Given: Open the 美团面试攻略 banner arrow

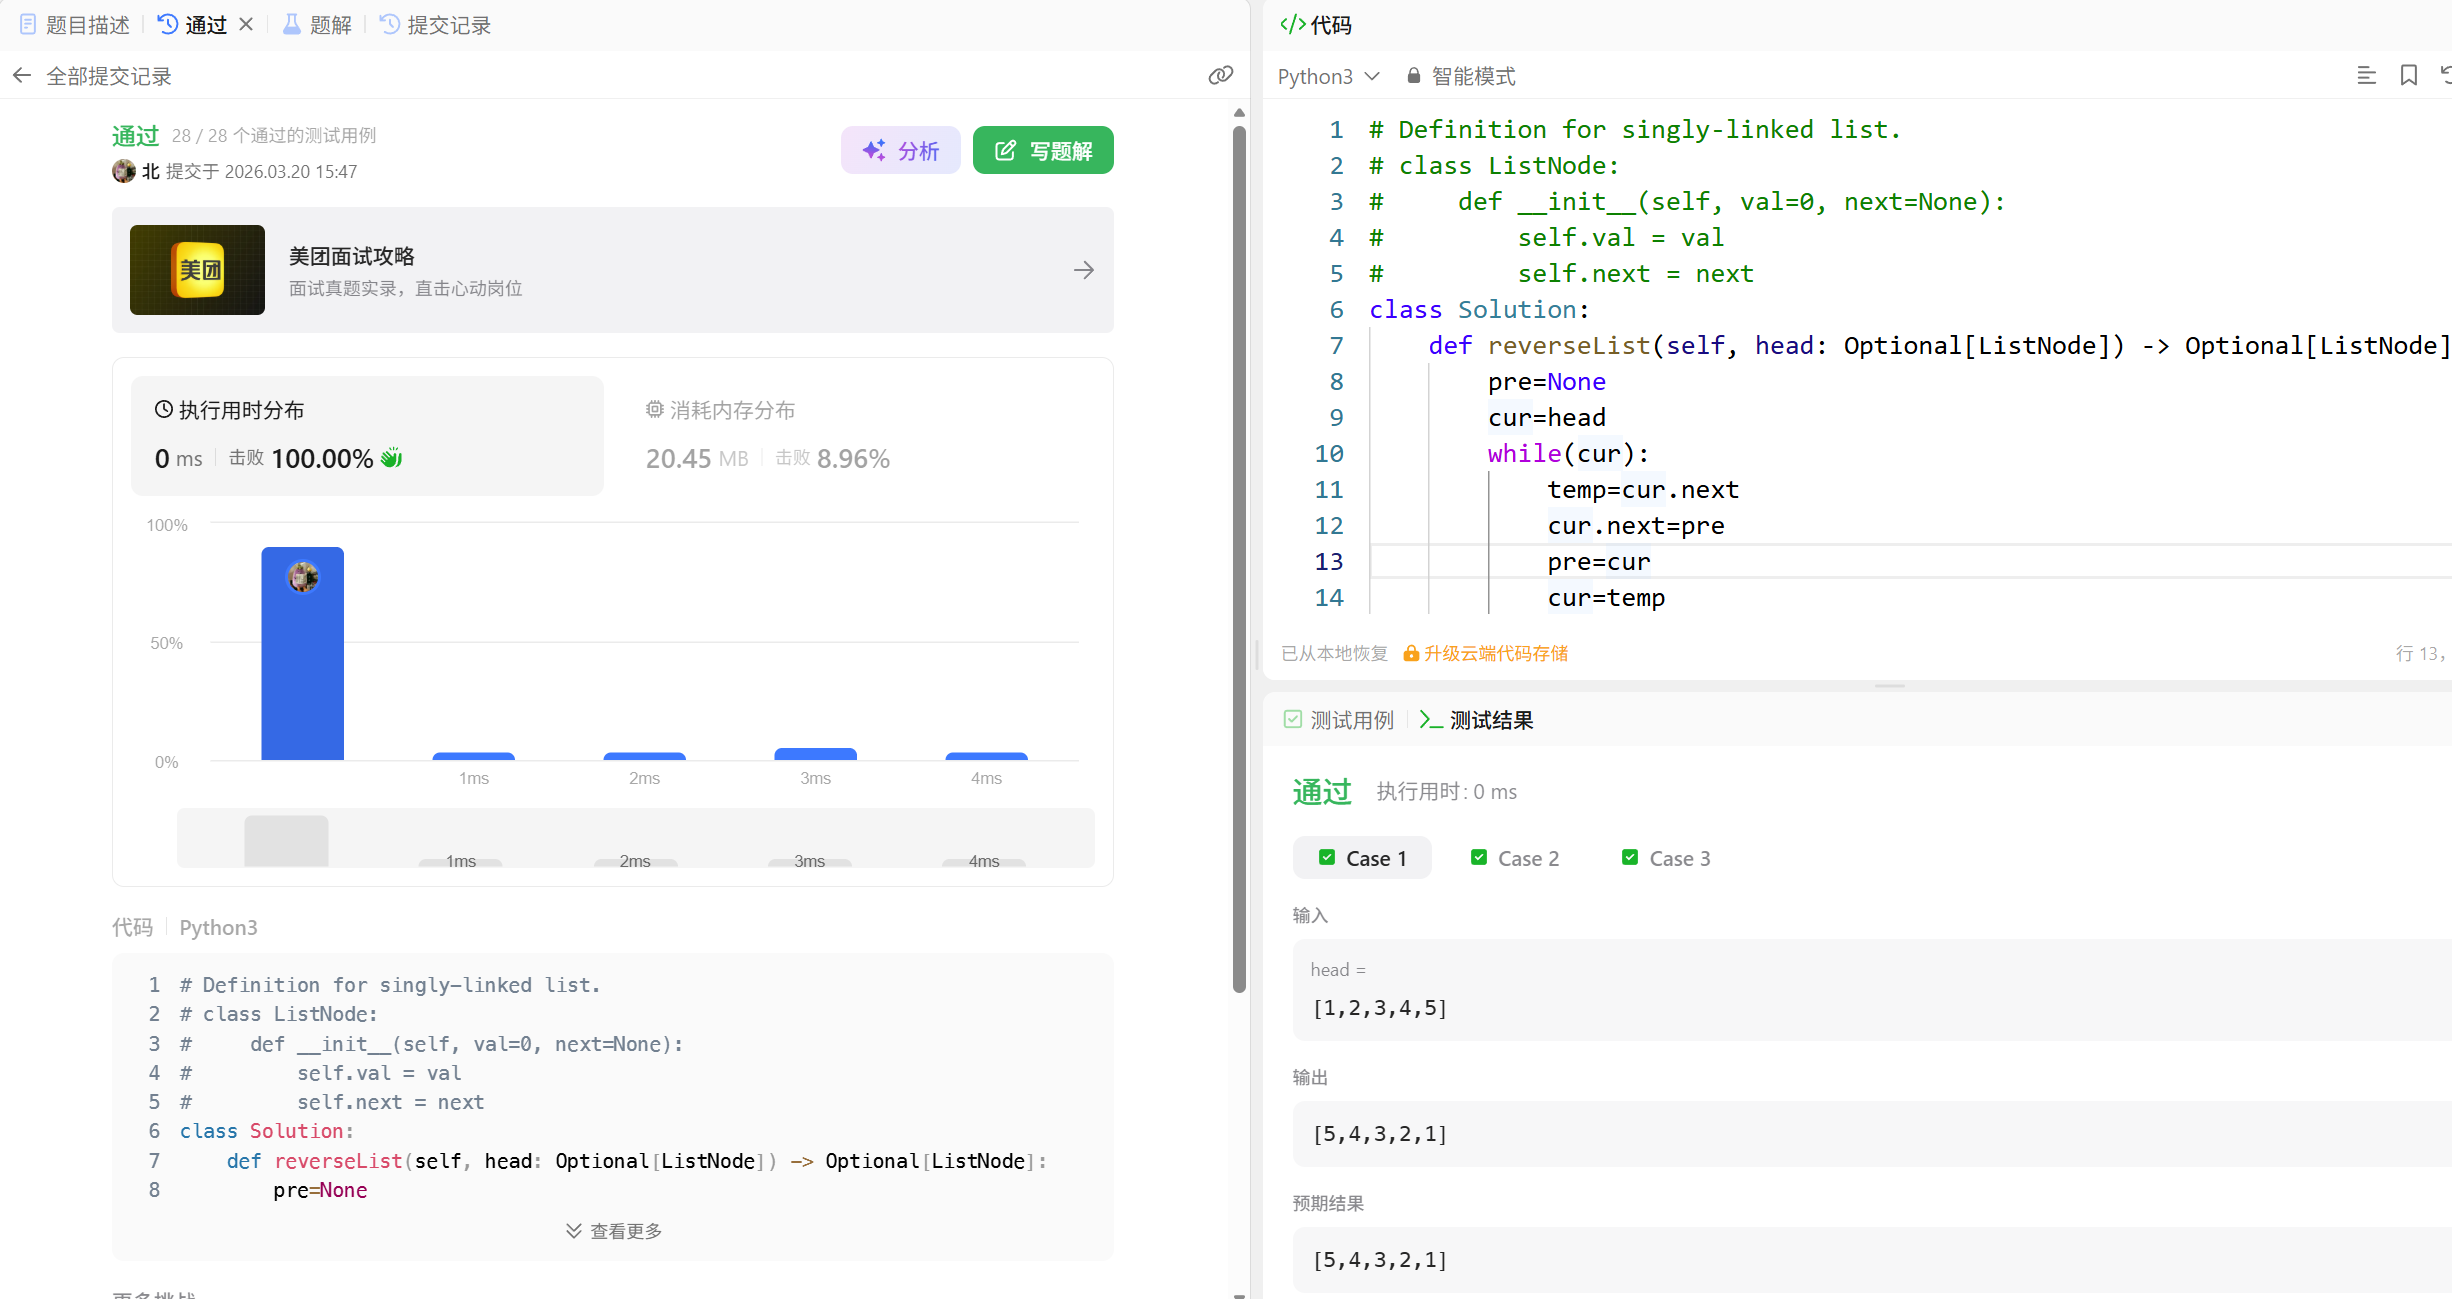Looking at the screenshot, I should (x=1083, y=270).
